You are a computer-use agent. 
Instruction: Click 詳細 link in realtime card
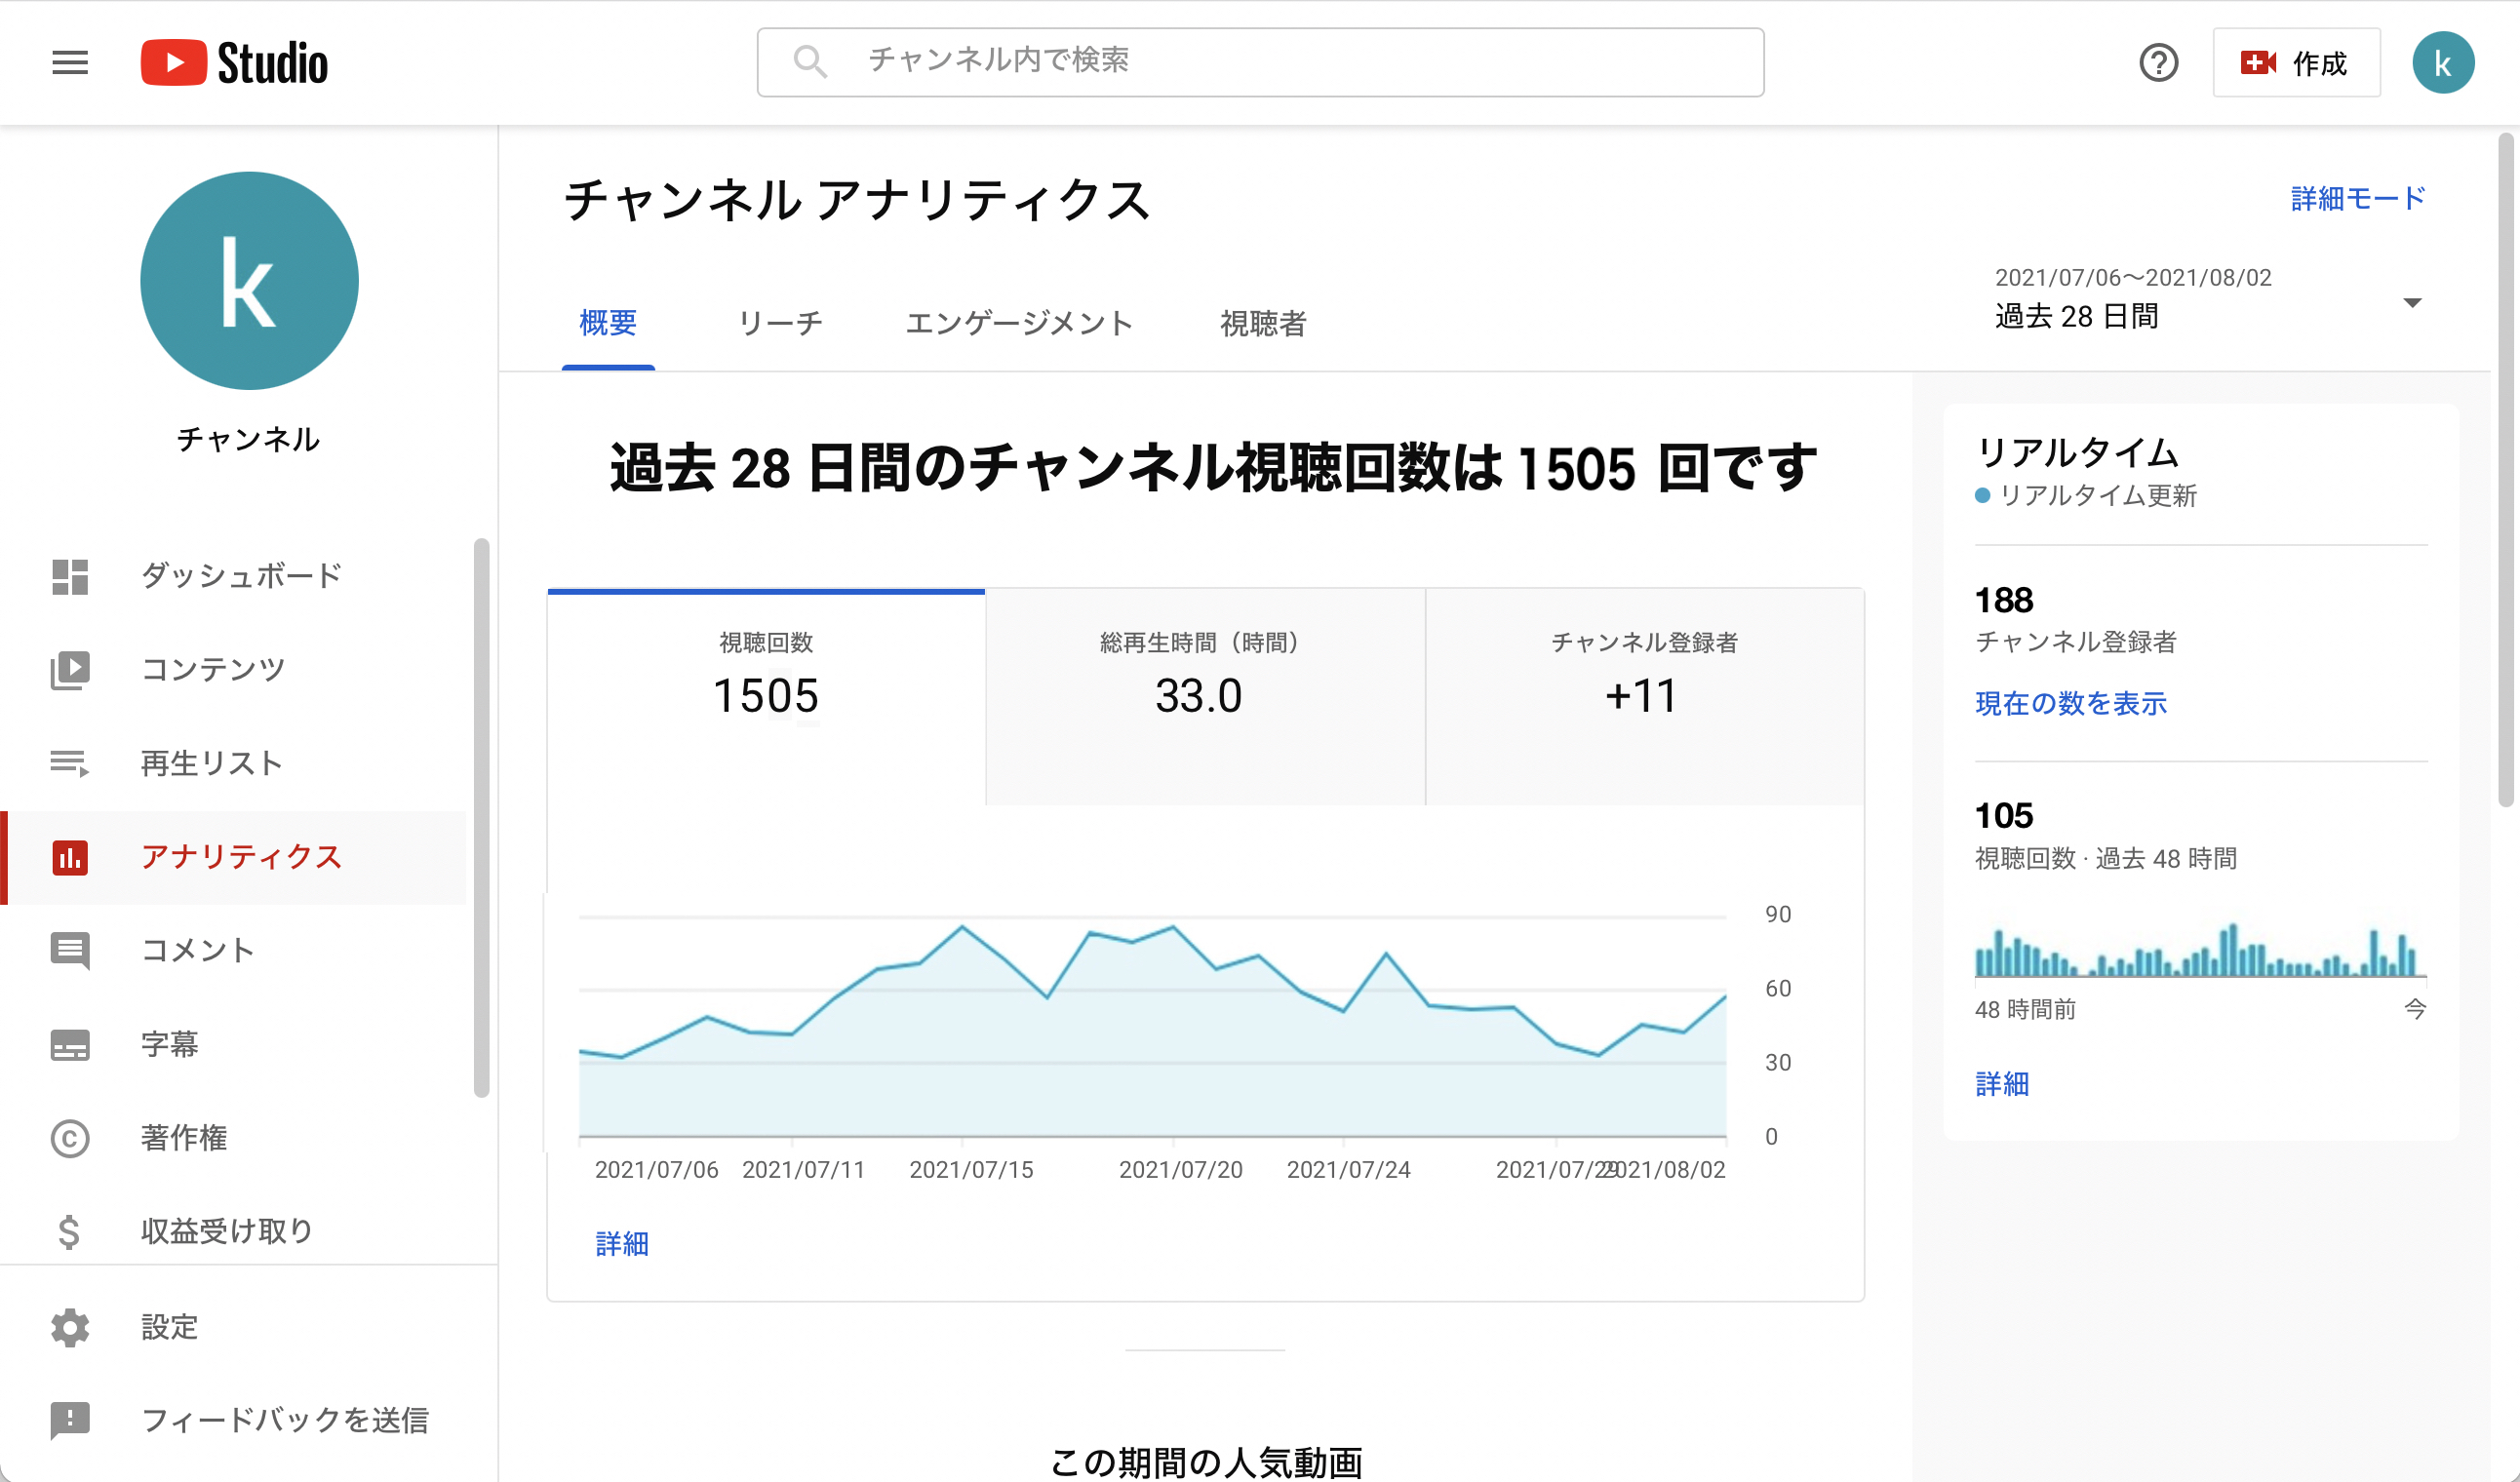[2002, 1083]
